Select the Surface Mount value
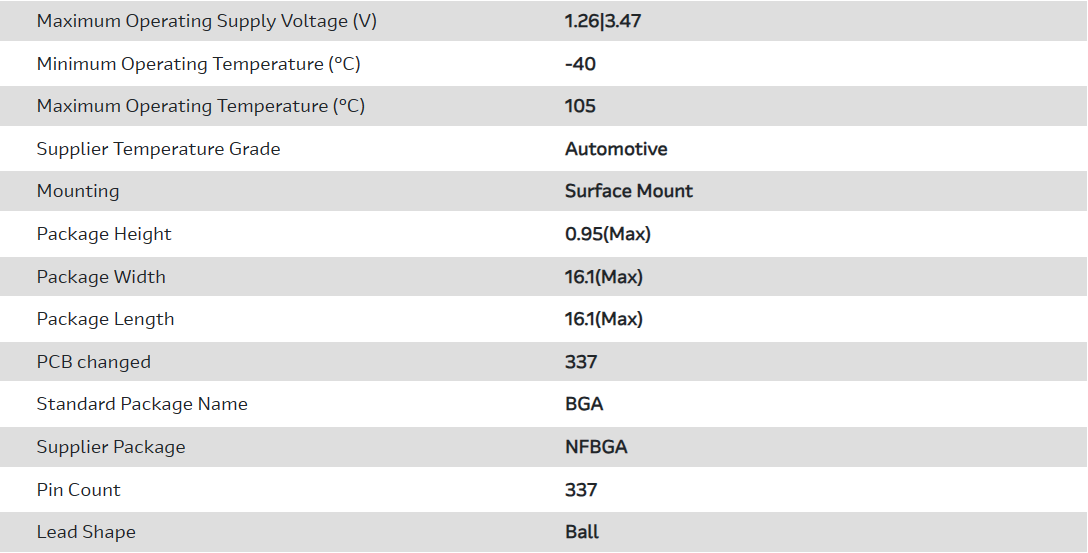The height and width of the screenshot is (553, 1088). click(x=629, y=191)
